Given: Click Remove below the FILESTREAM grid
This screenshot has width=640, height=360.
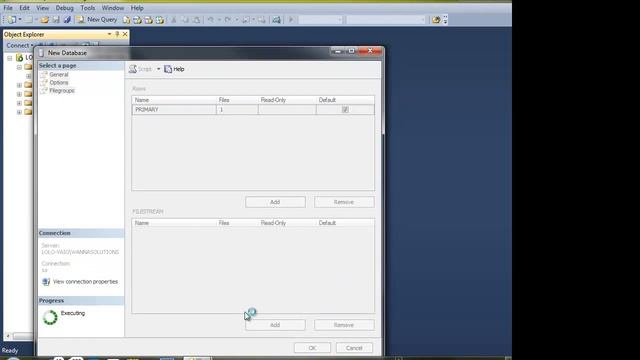Looking at the screenshot, I should 344,325.
